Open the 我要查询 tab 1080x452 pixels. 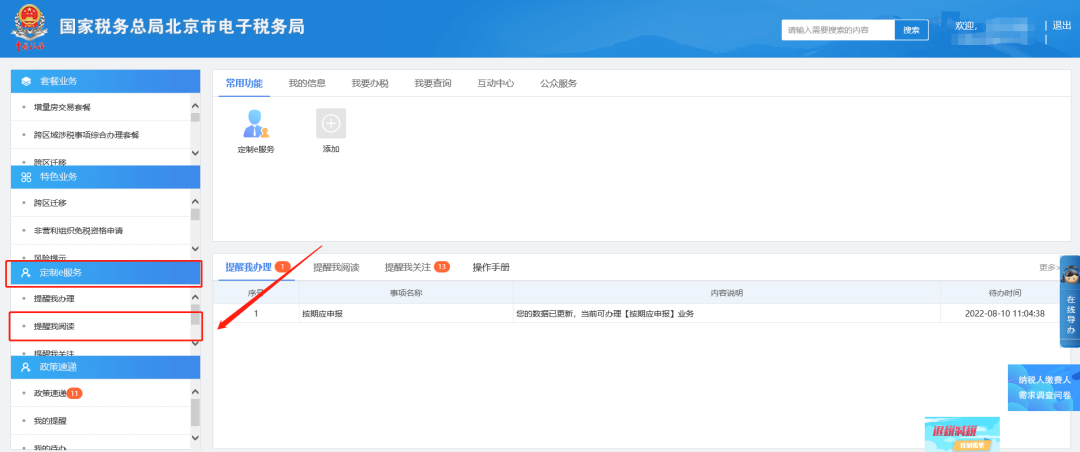tap(433, 83)
